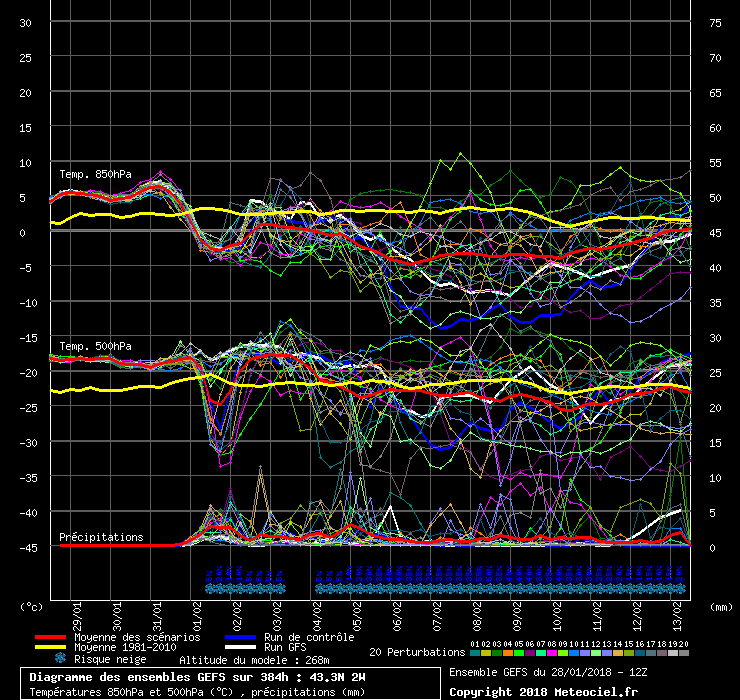Viewport: 740px width, 700px height.
Task: Click the 30/01 date axis label
Action: point(118,616)
